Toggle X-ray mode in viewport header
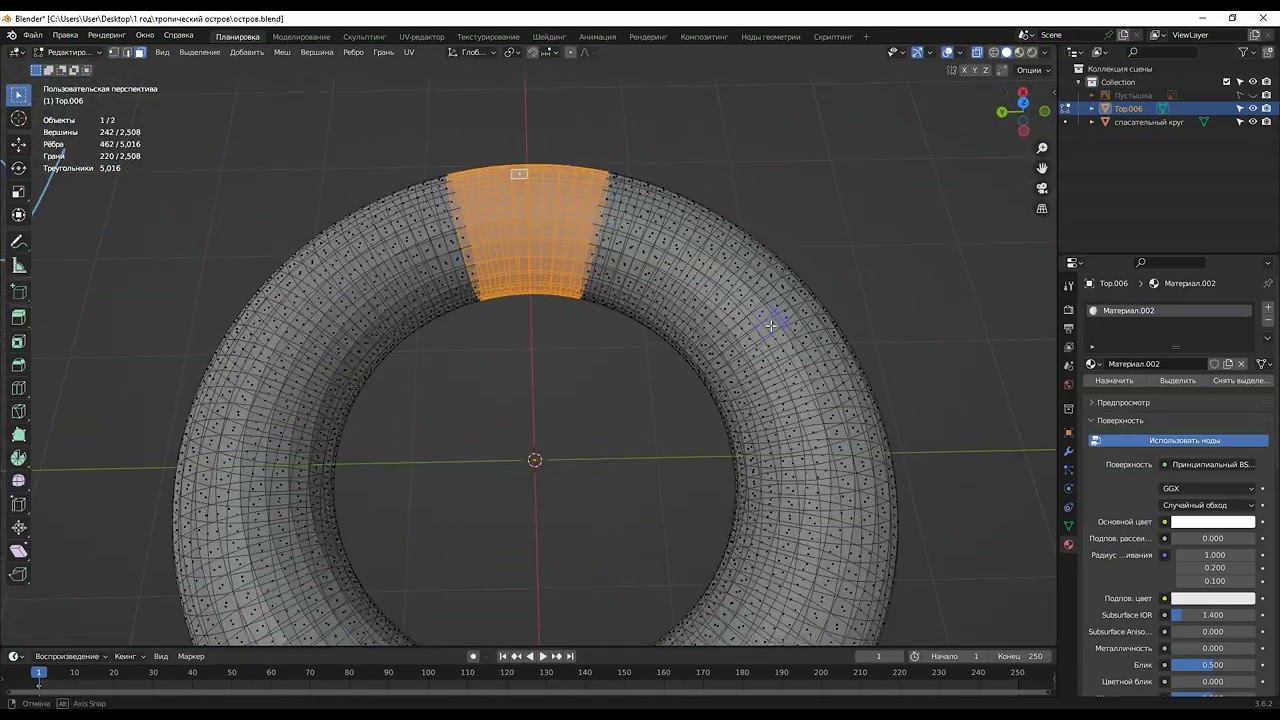1280x720 pixels. (977, 52)
